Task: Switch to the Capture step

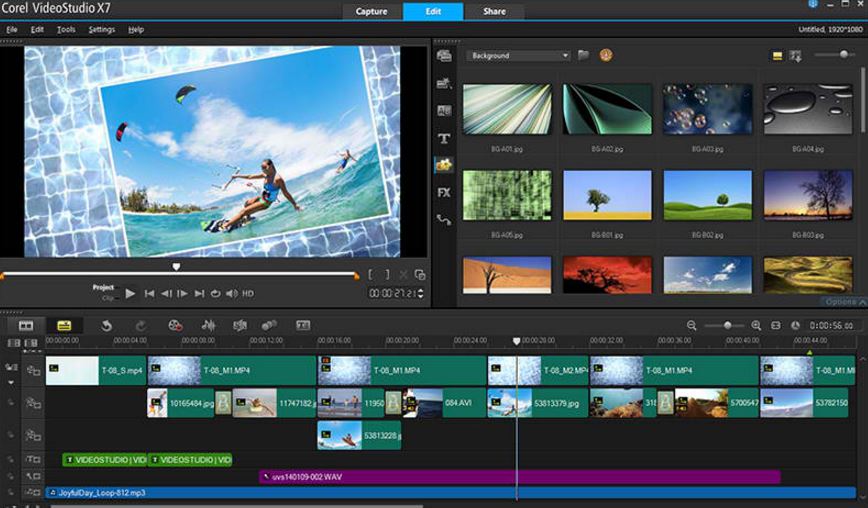Action: pos(372,11)
